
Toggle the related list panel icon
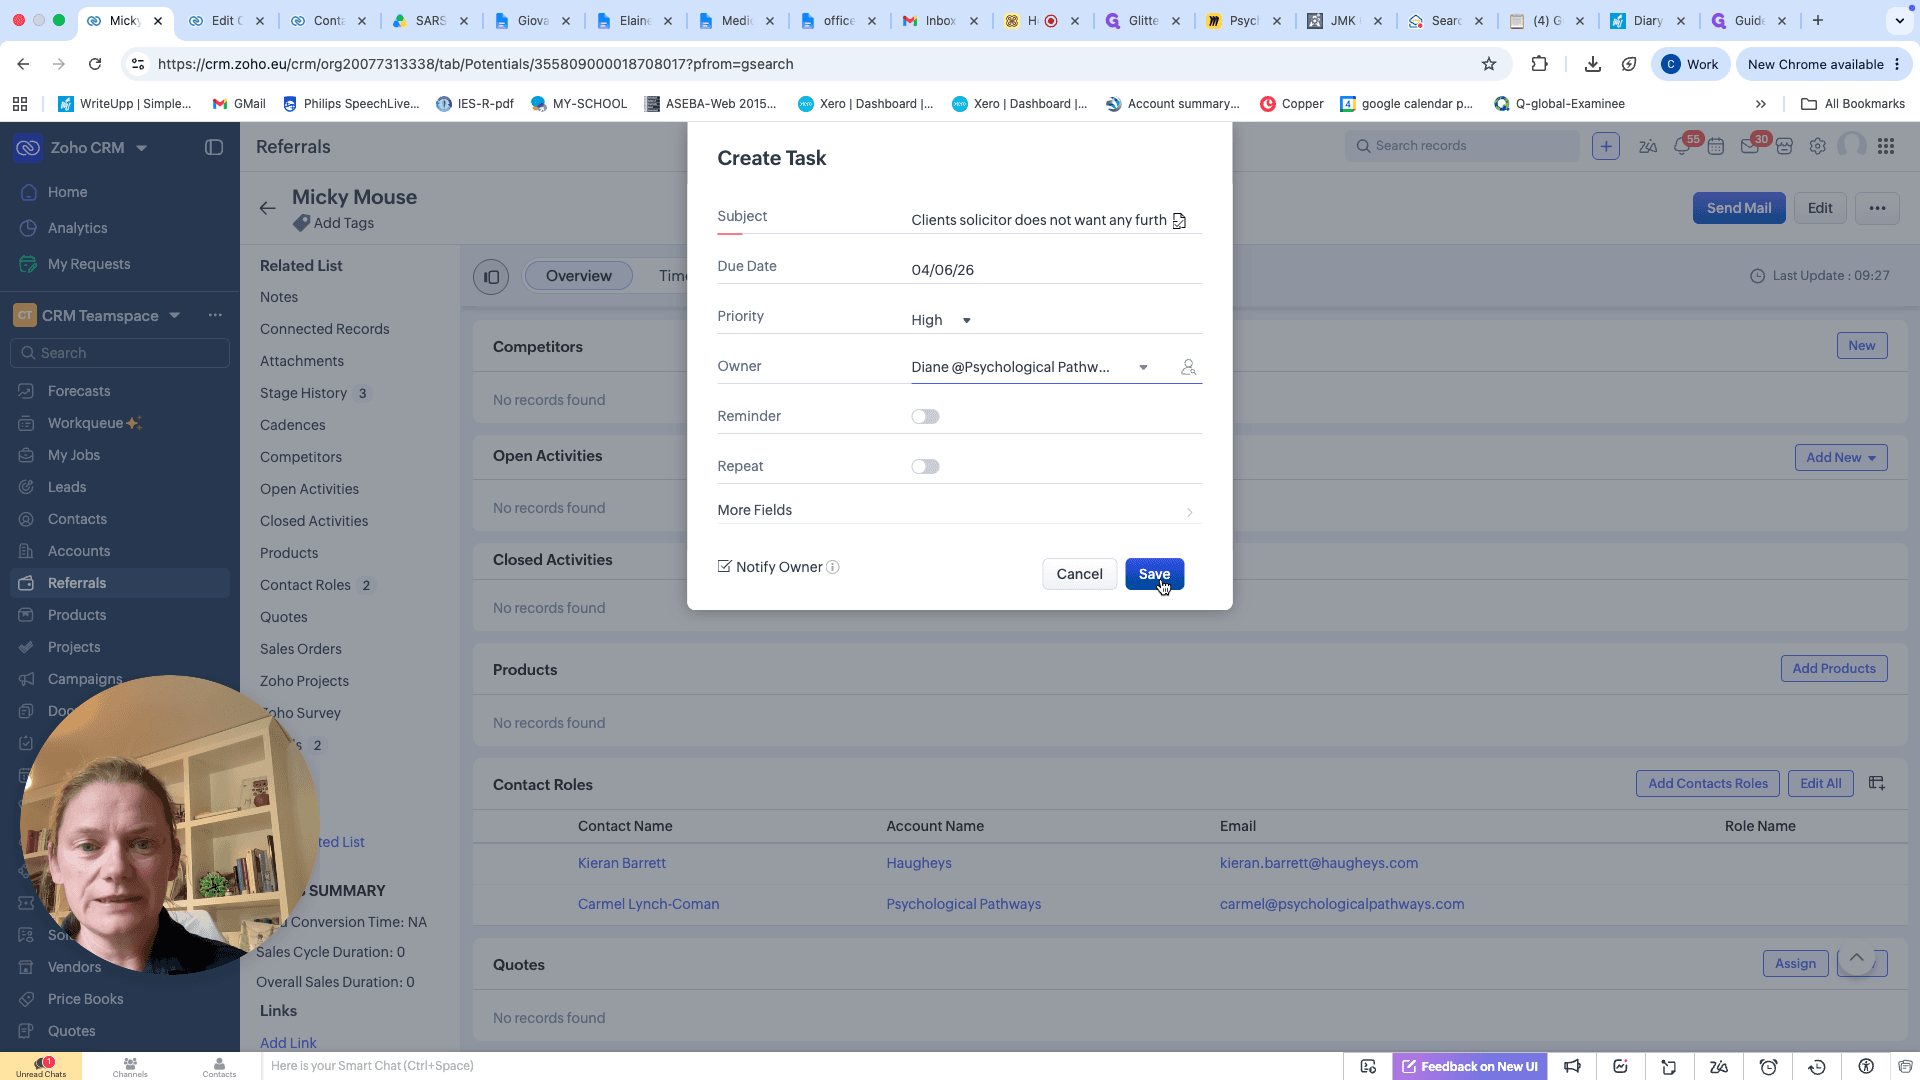point(491,277)
